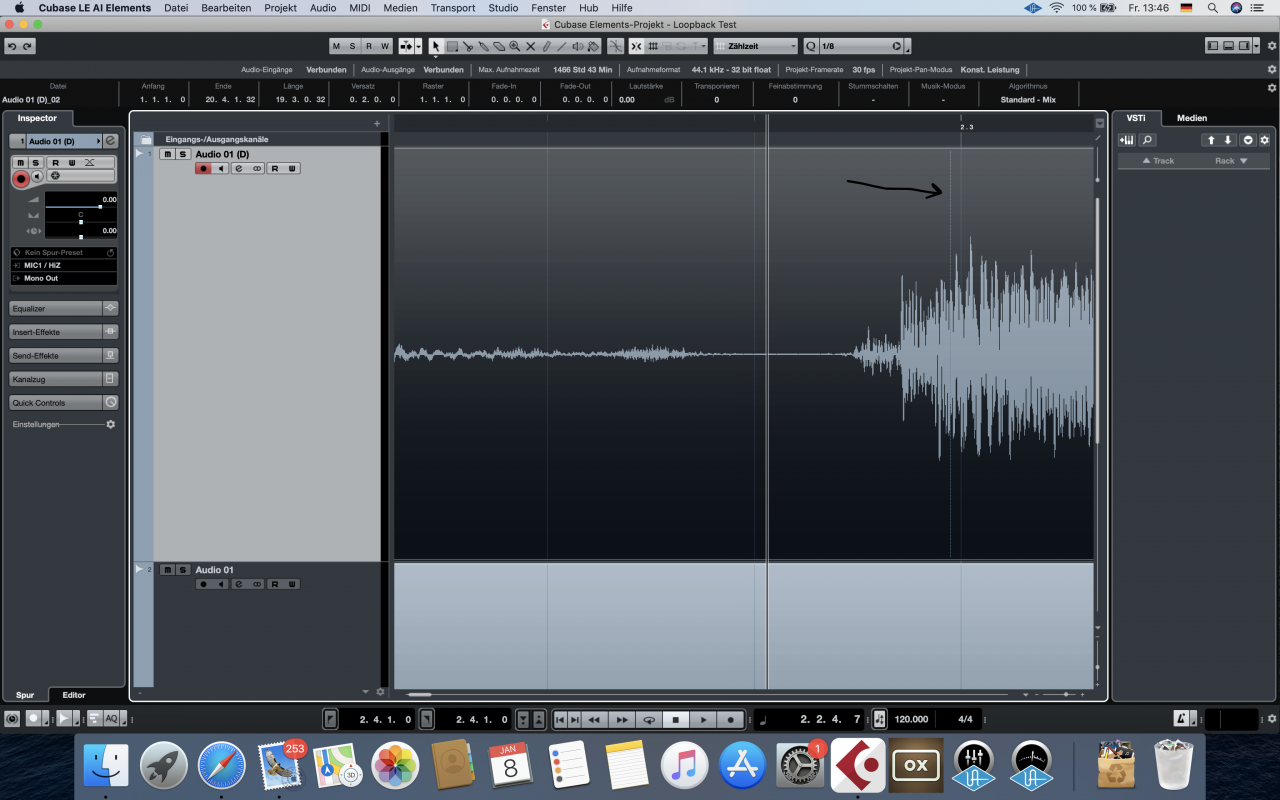Open the Transport menu

453,8
